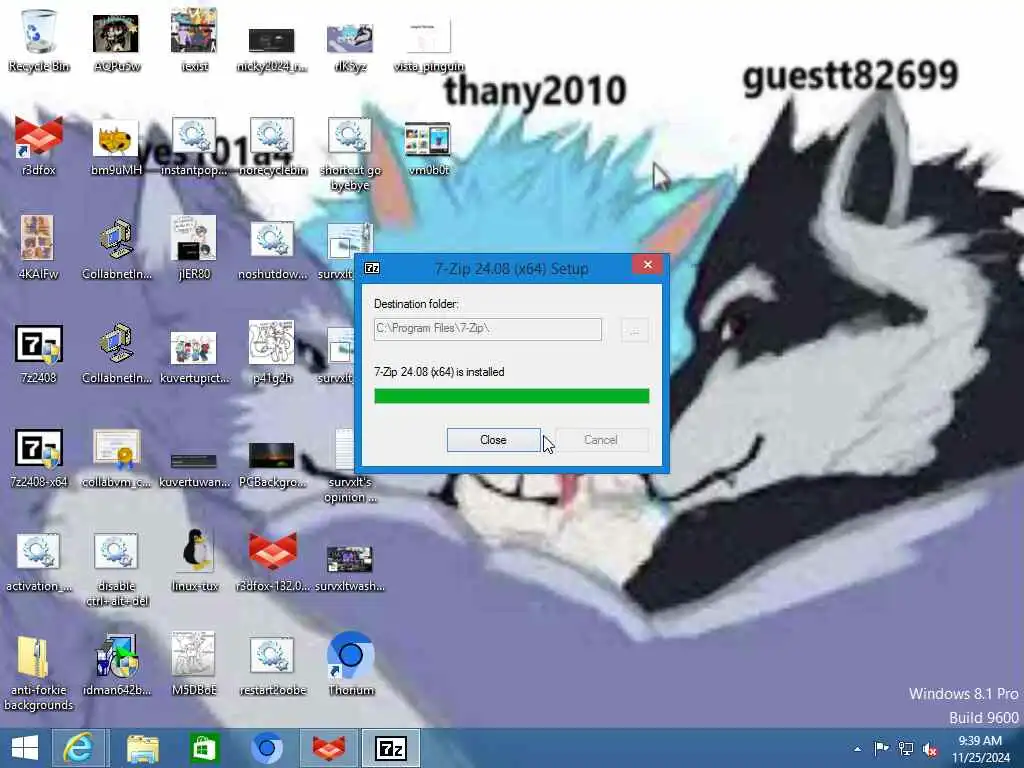Viewport: 1024px width, 768px height.
Task: Select the vm0b0t desktop icon
Action: point(428,148)
